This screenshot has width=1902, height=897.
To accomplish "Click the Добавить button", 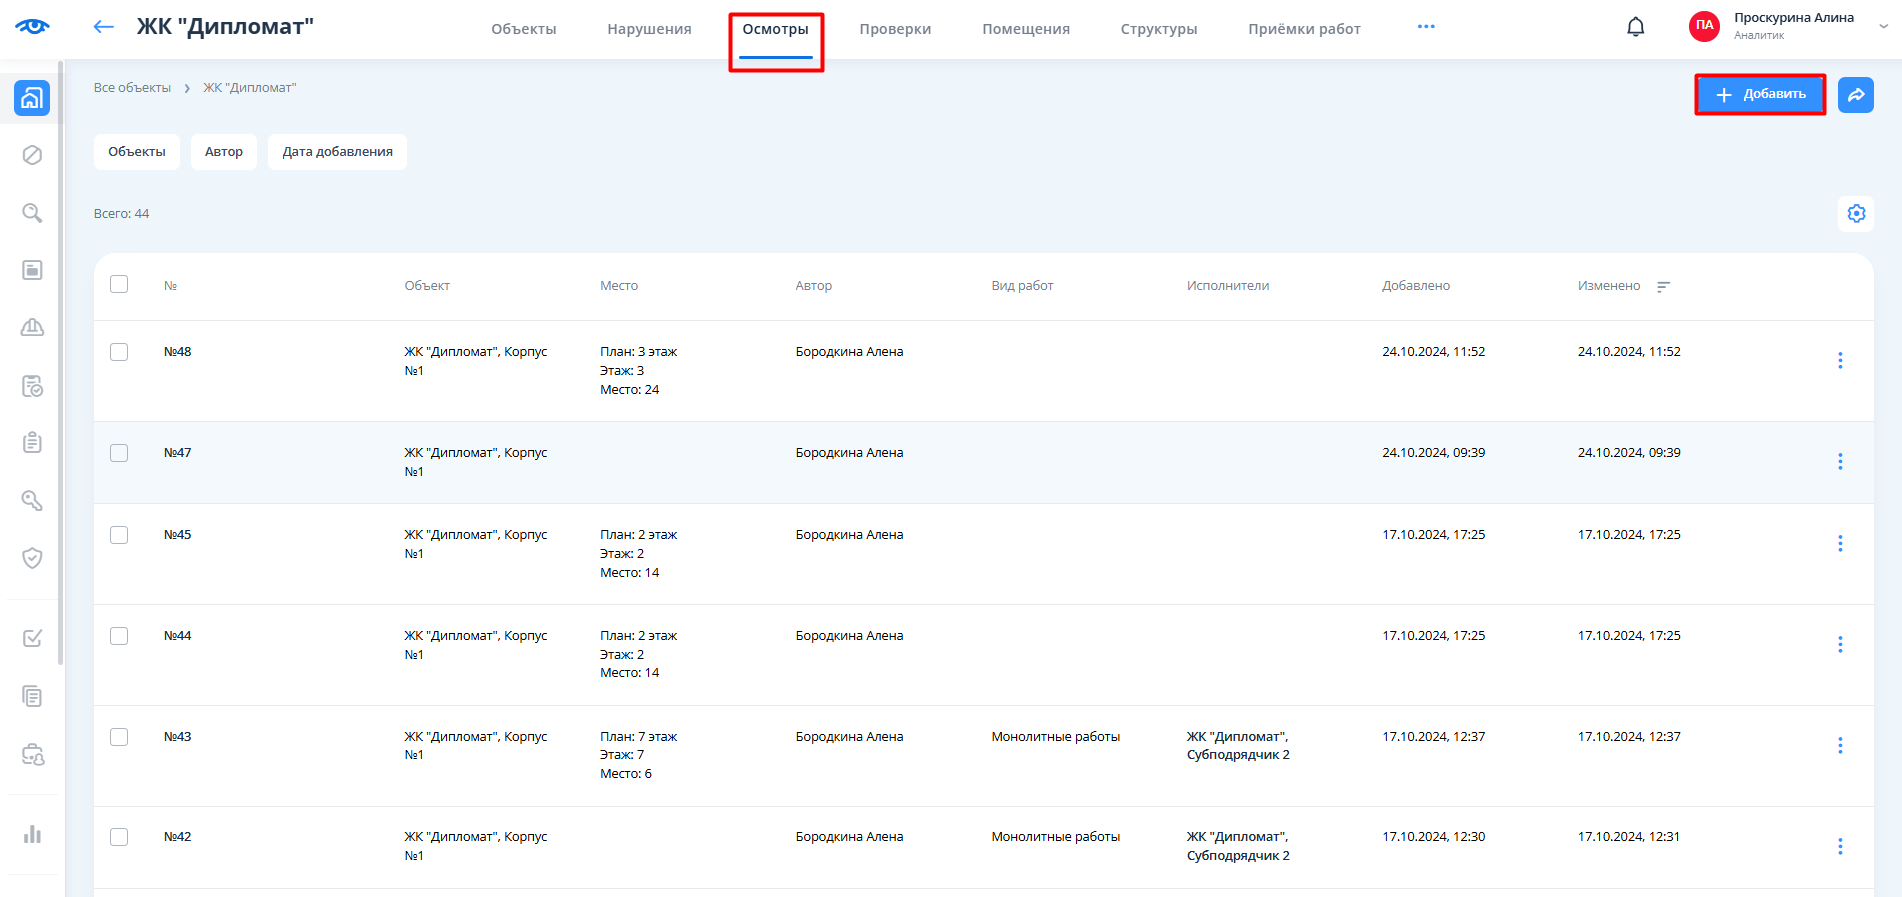I will pyautogui.click(x=1760, y=95).
